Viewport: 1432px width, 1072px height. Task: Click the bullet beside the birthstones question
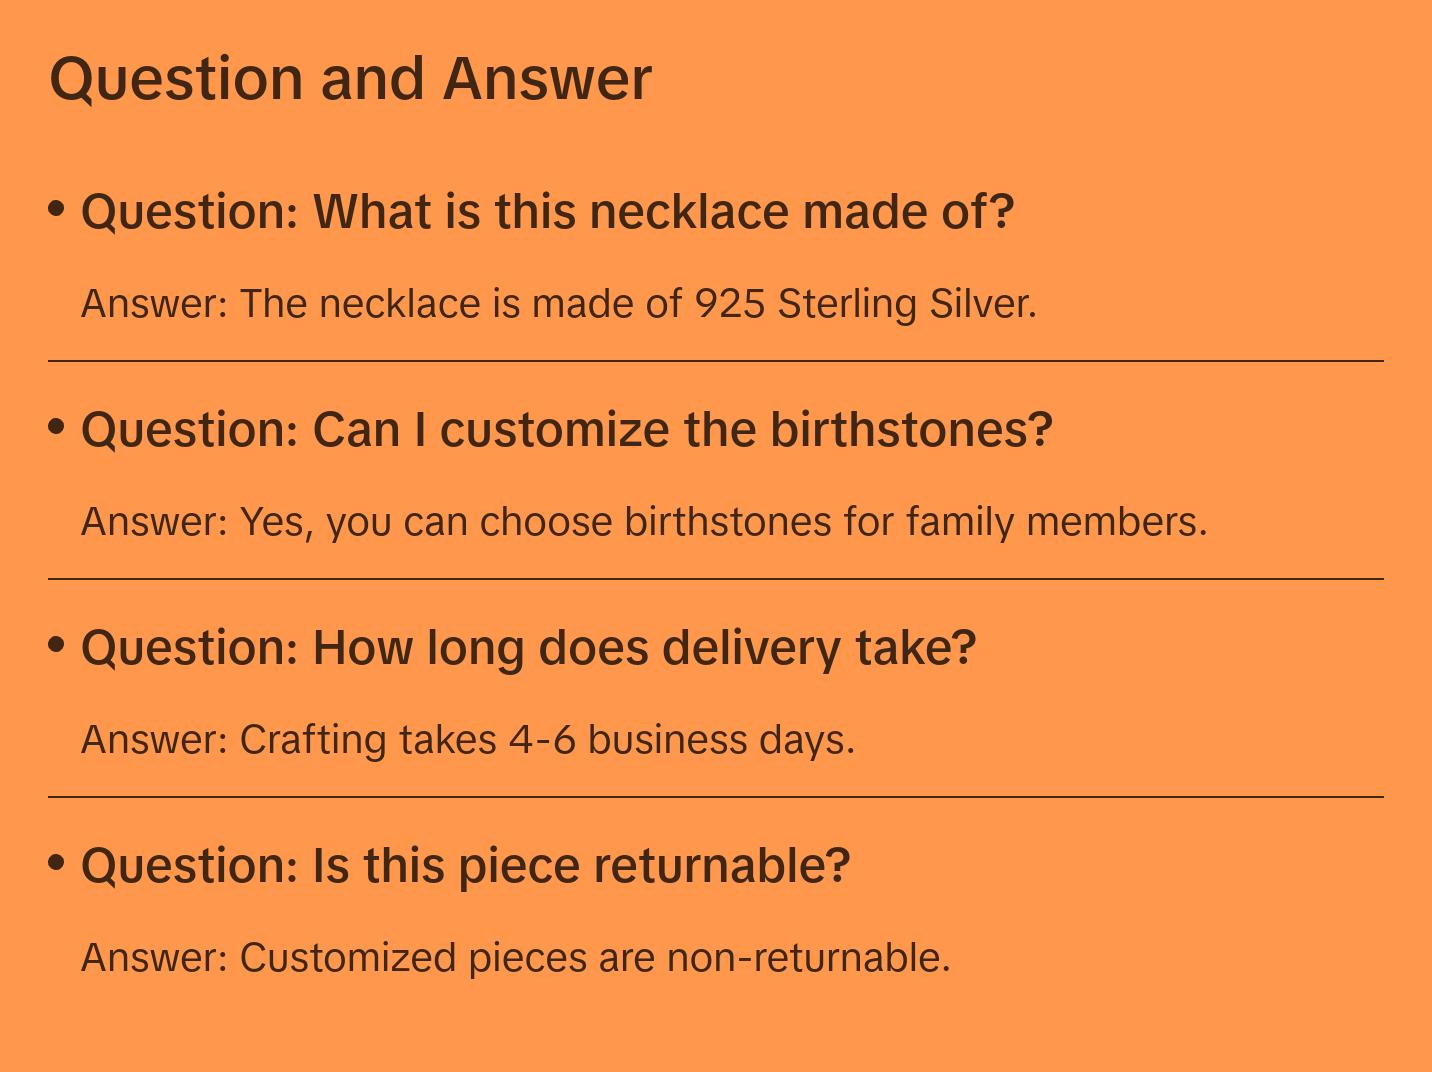point(57,426)
